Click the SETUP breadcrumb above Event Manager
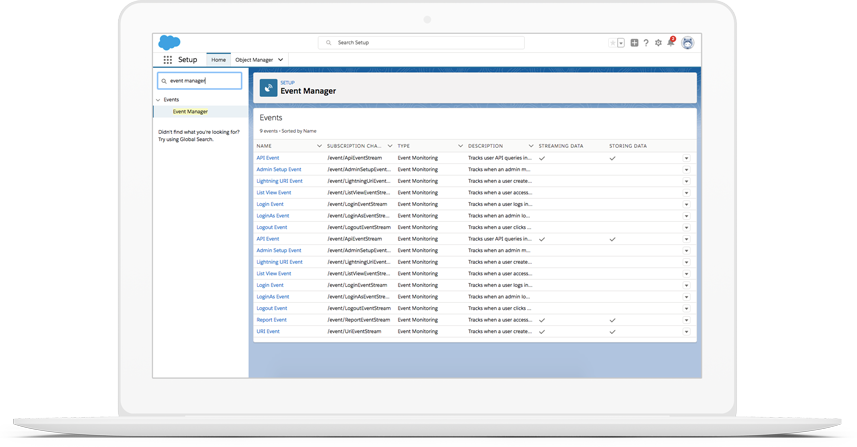 click(x=287, y=83)
